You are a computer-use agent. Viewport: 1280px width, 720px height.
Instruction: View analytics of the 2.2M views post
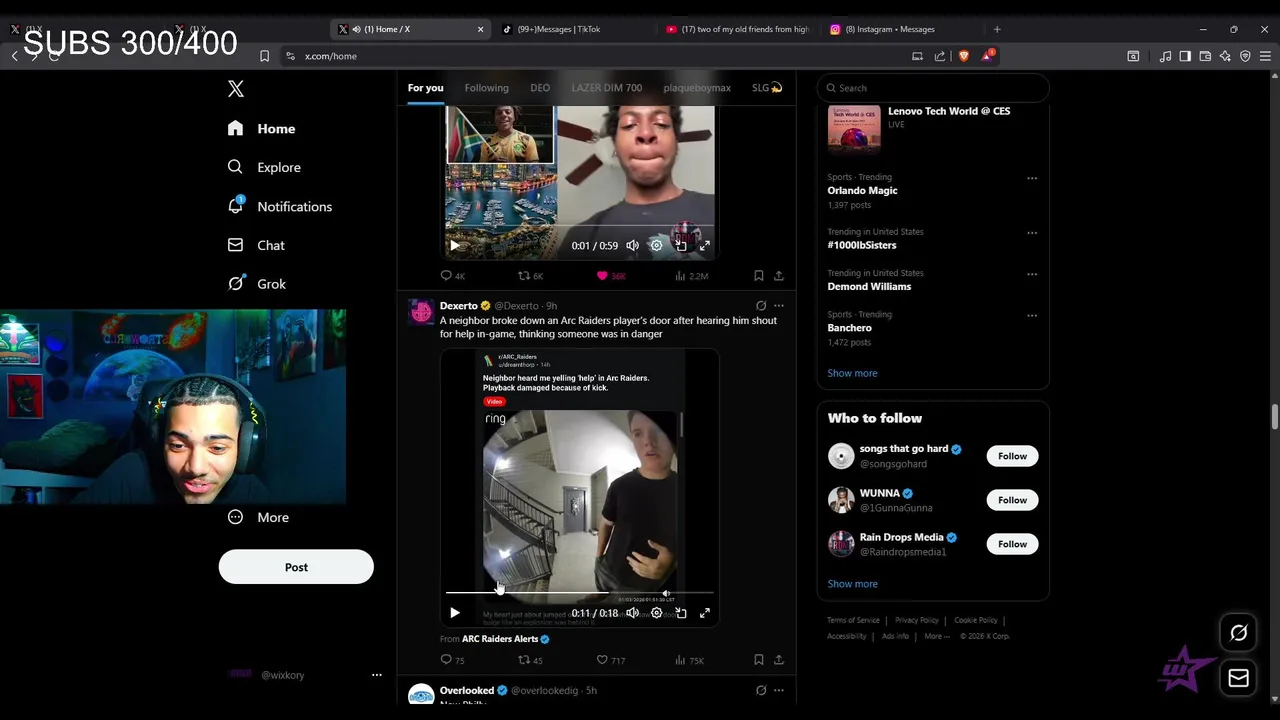691,276
